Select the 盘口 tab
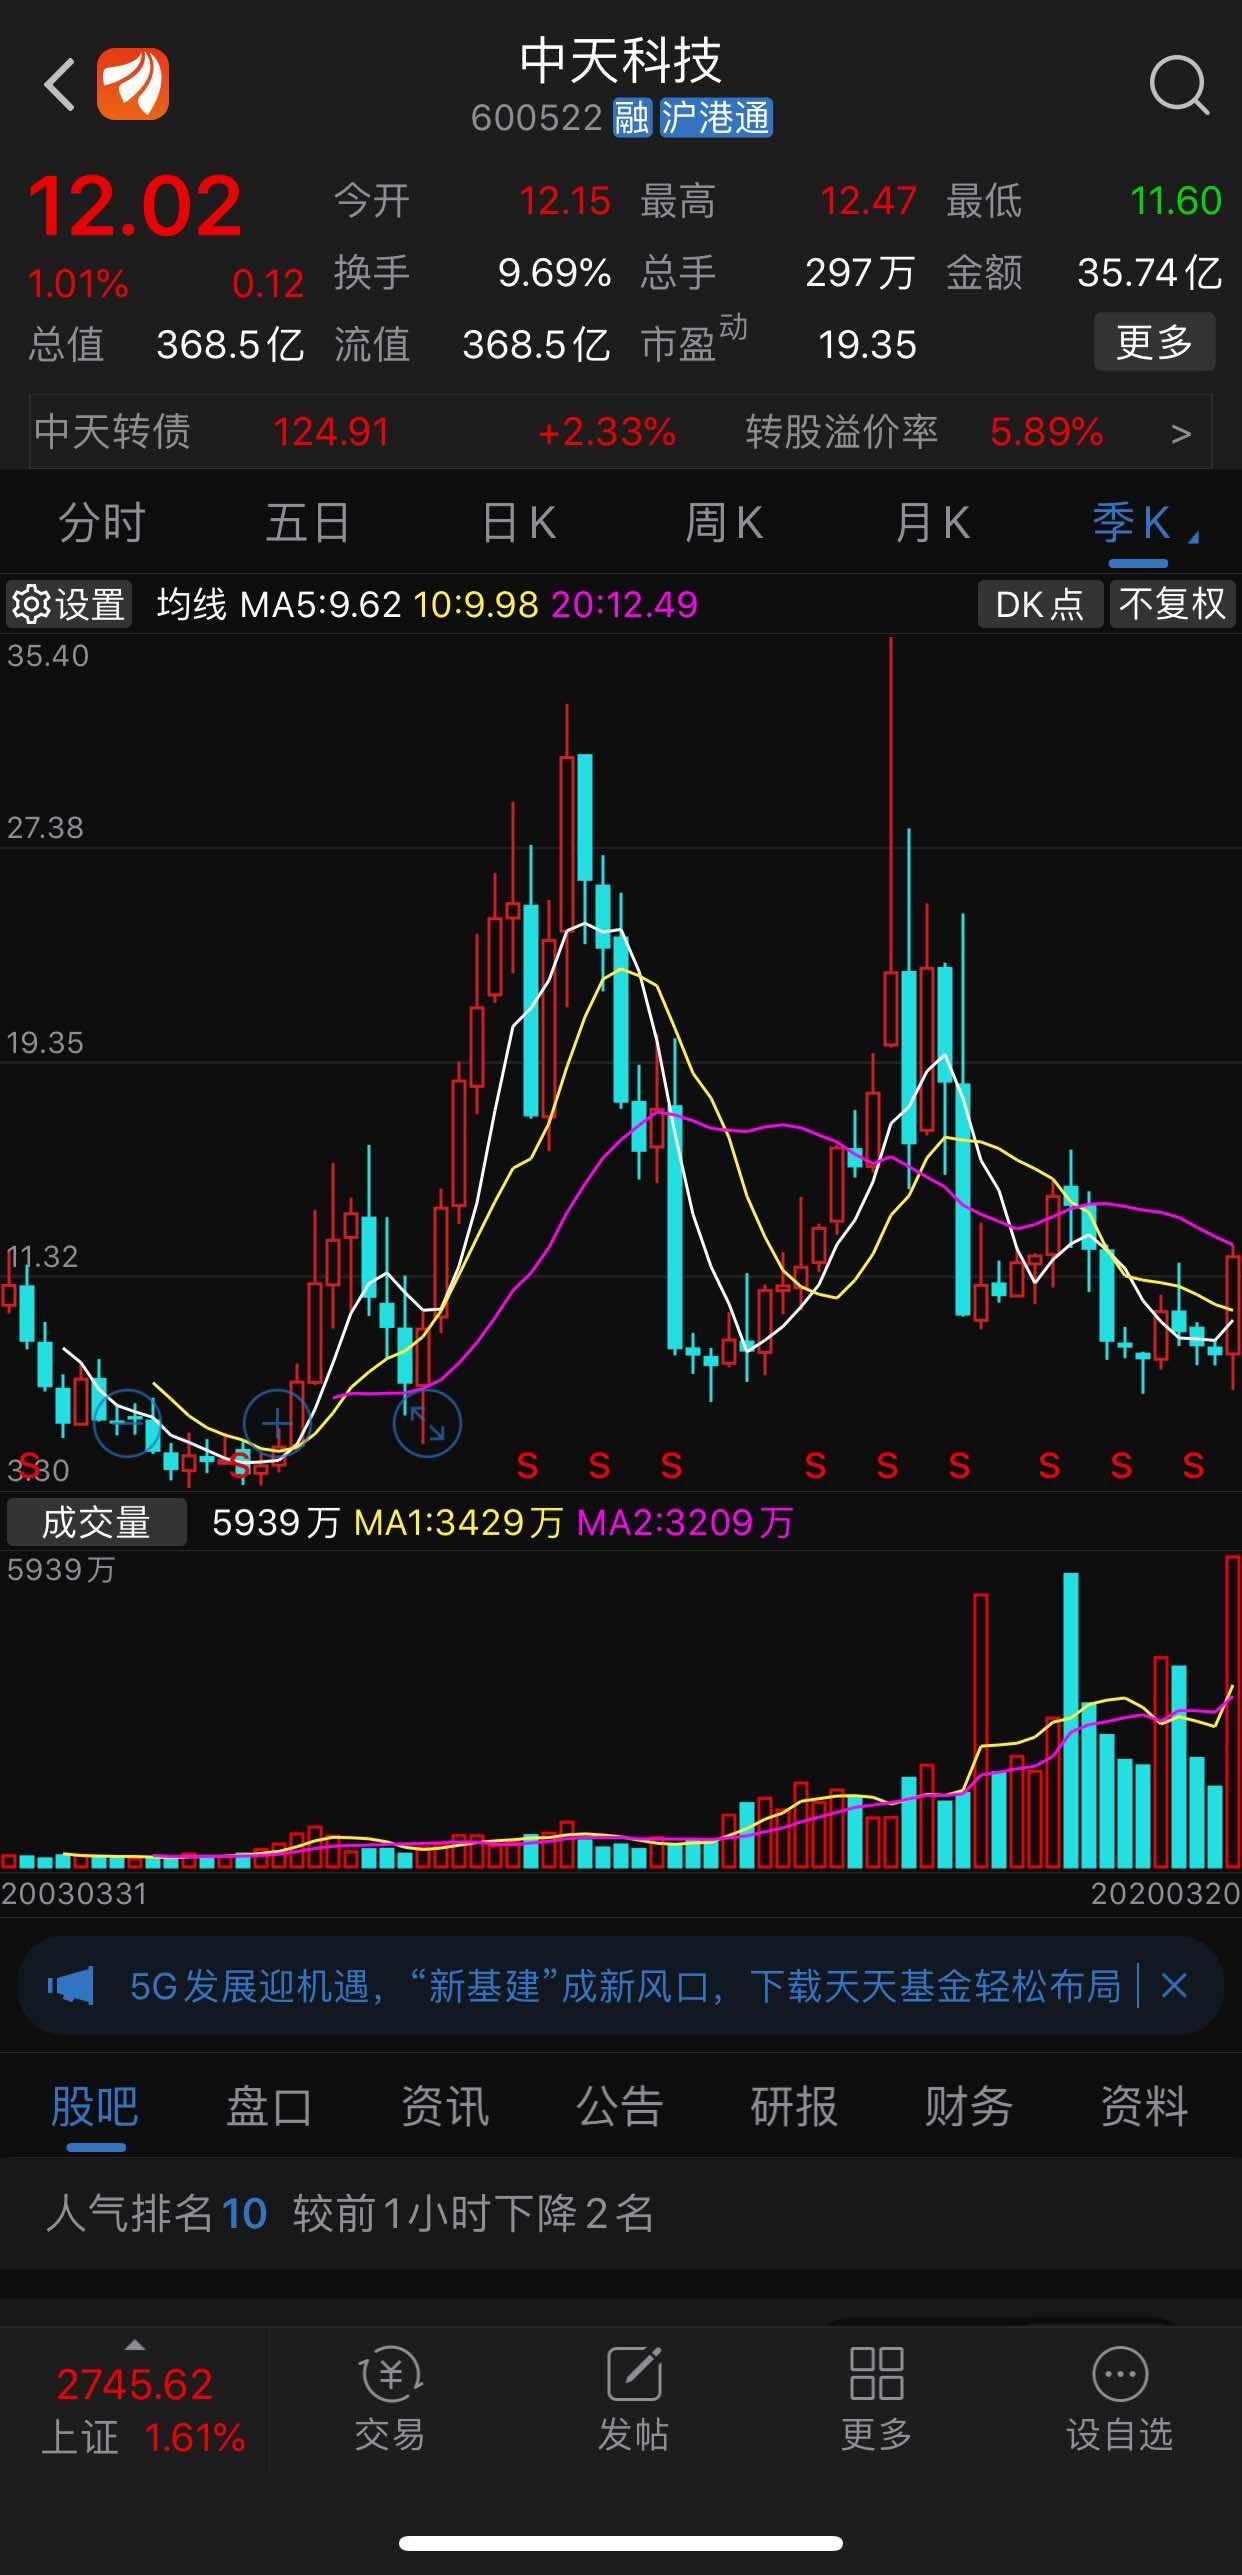This screenshot has width=1242, height=2575. pyautogui.click(x=269, y=2108)
